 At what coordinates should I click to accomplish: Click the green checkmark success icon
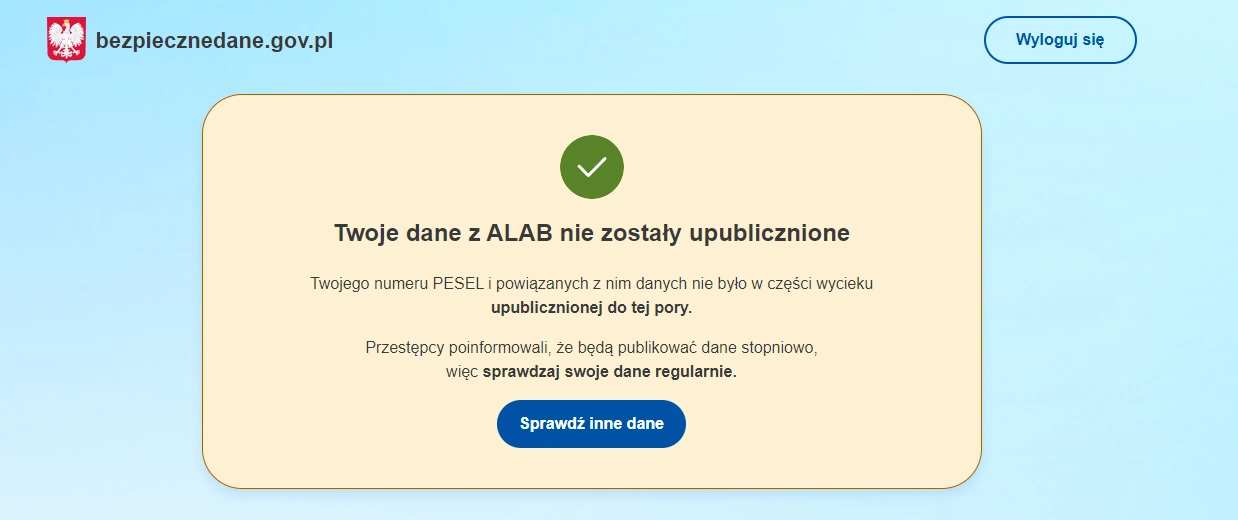[x=592, y=166]
